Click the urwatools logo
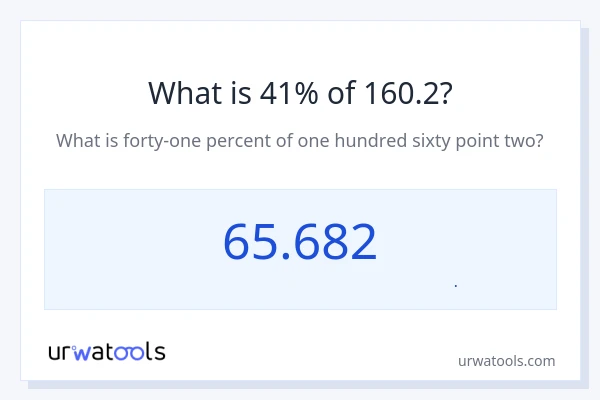This screenshot has width=600, height=400. pos(106,351)
